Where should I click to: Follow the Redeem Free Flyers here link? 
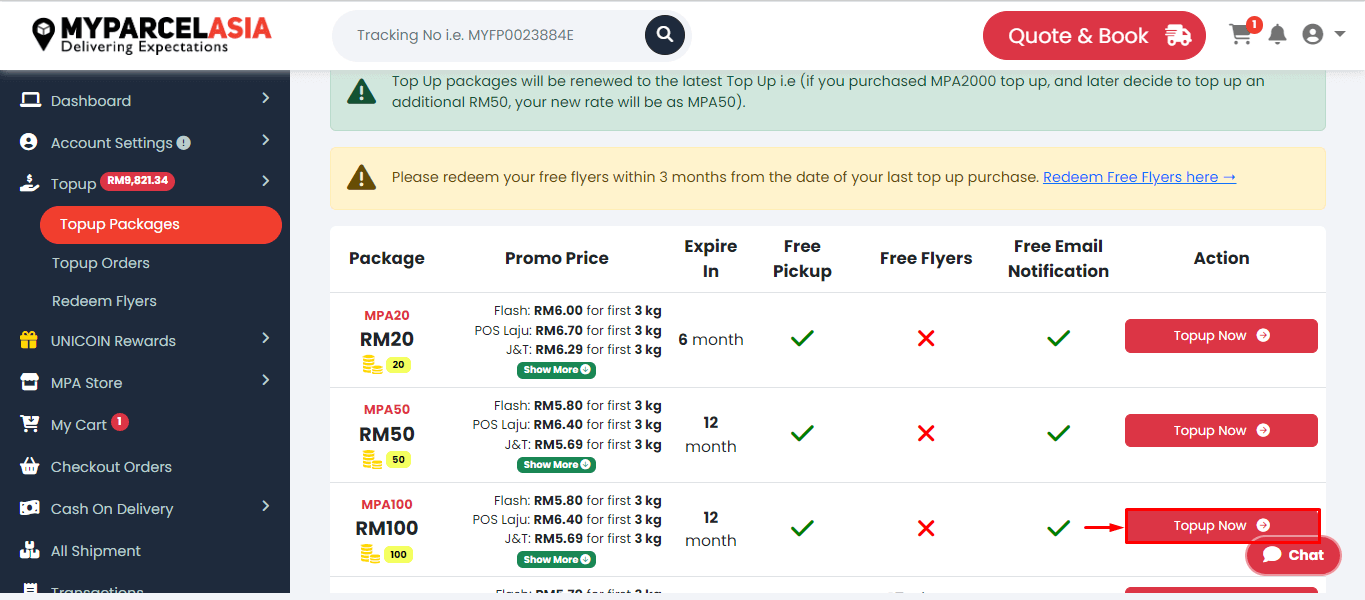pyautogui.click(x=1139, y=177)
